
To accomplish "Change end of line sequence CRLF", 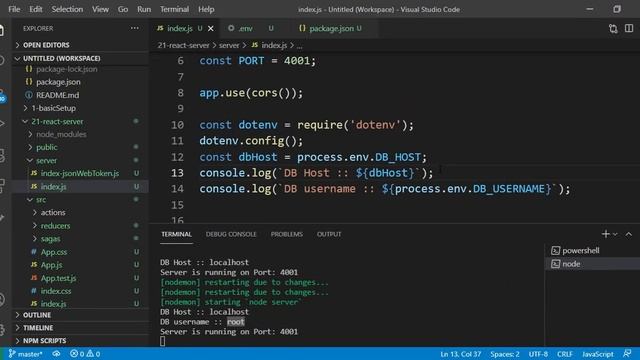I will pyautogui.click(x=565, y=354).
